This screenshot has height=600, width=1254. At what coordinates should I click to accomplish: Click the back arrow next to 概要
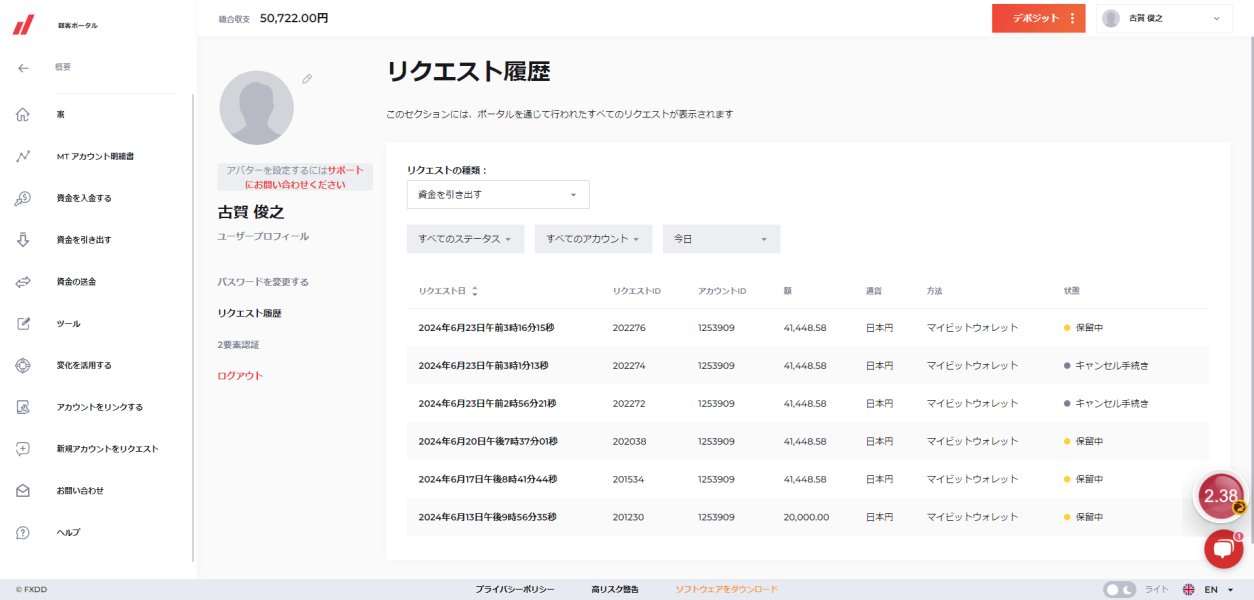click(23, 68)
